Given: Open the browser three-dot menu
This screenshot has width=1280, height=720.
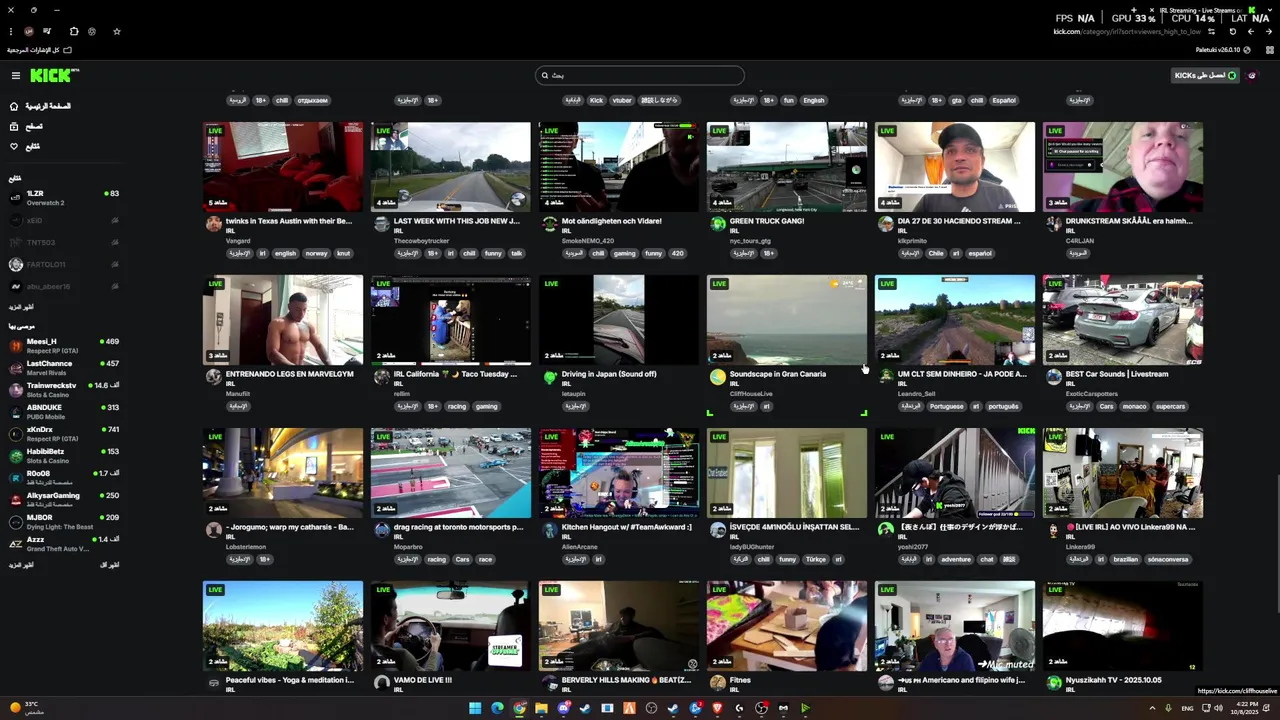Looking at the screenshot, I should coord(11,31).
